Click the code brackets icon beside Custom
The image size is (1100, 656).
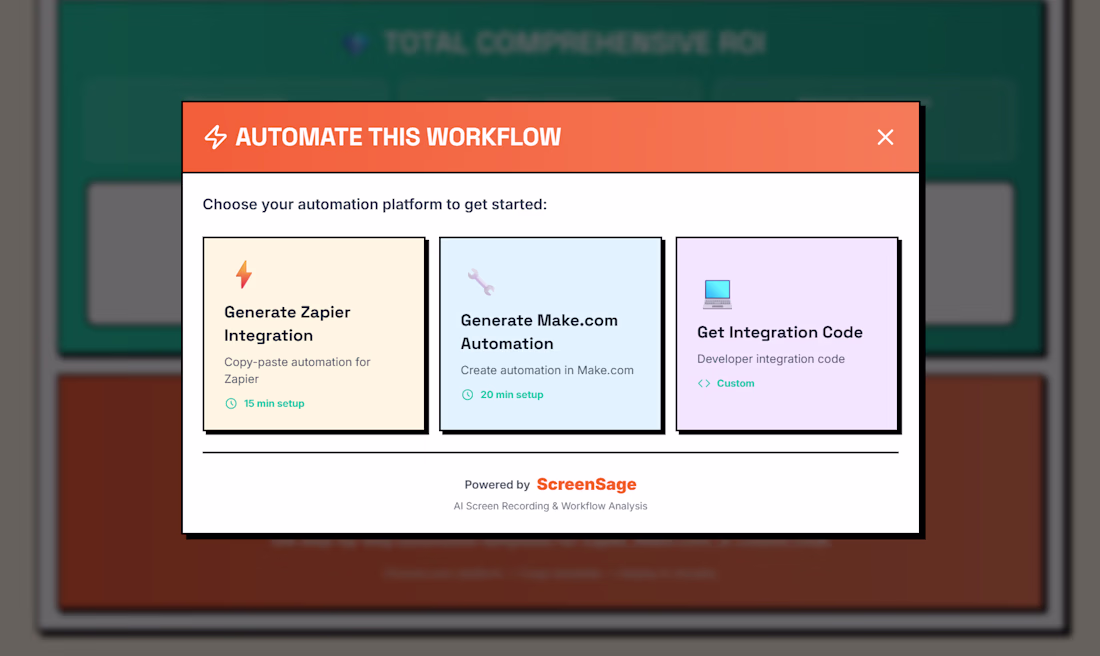coord(704,383)
